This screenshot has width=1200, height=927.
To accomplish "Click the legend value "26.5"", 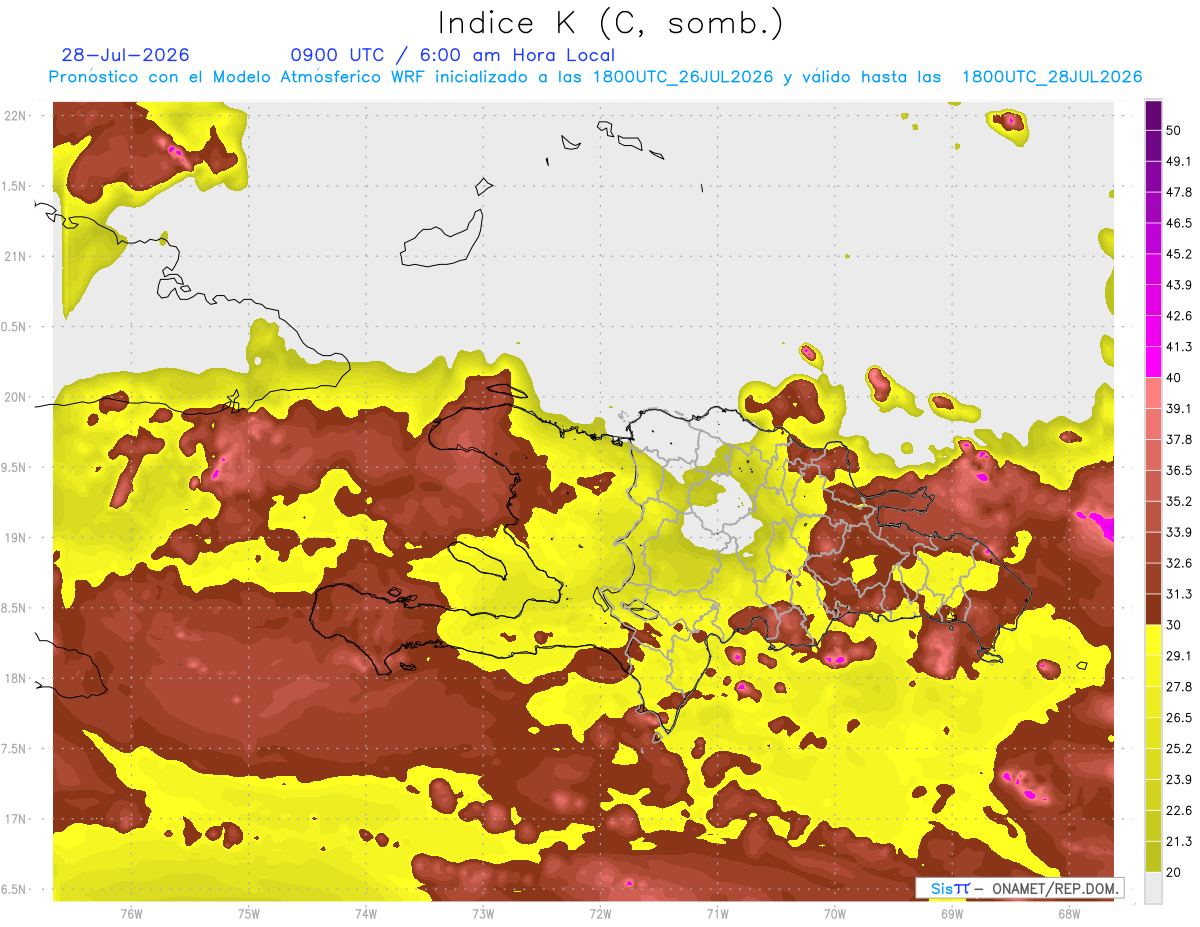I will pos(1180,718).
